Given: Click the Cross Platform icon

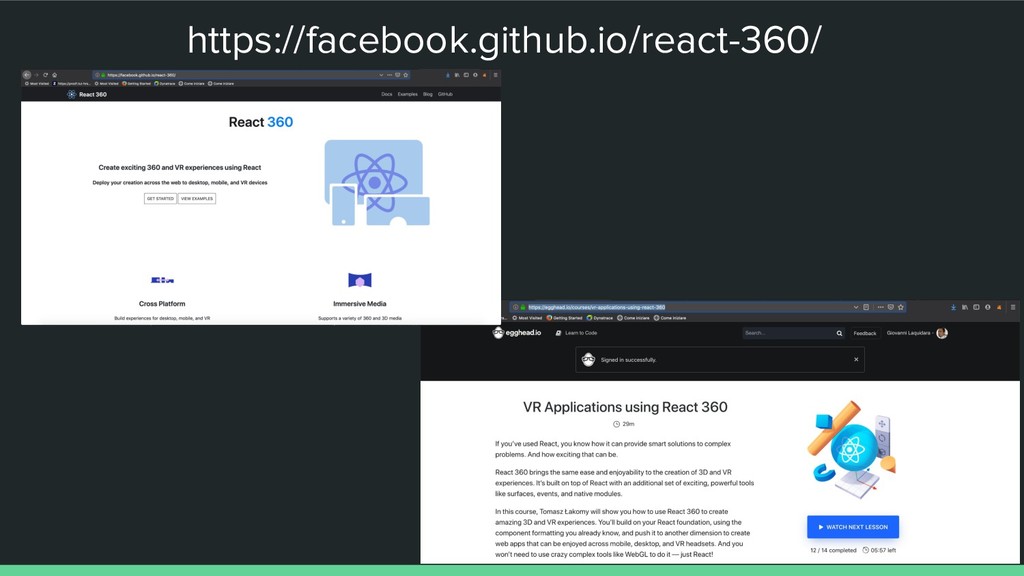Looking at the screenshot, I should tap(162, 280).
